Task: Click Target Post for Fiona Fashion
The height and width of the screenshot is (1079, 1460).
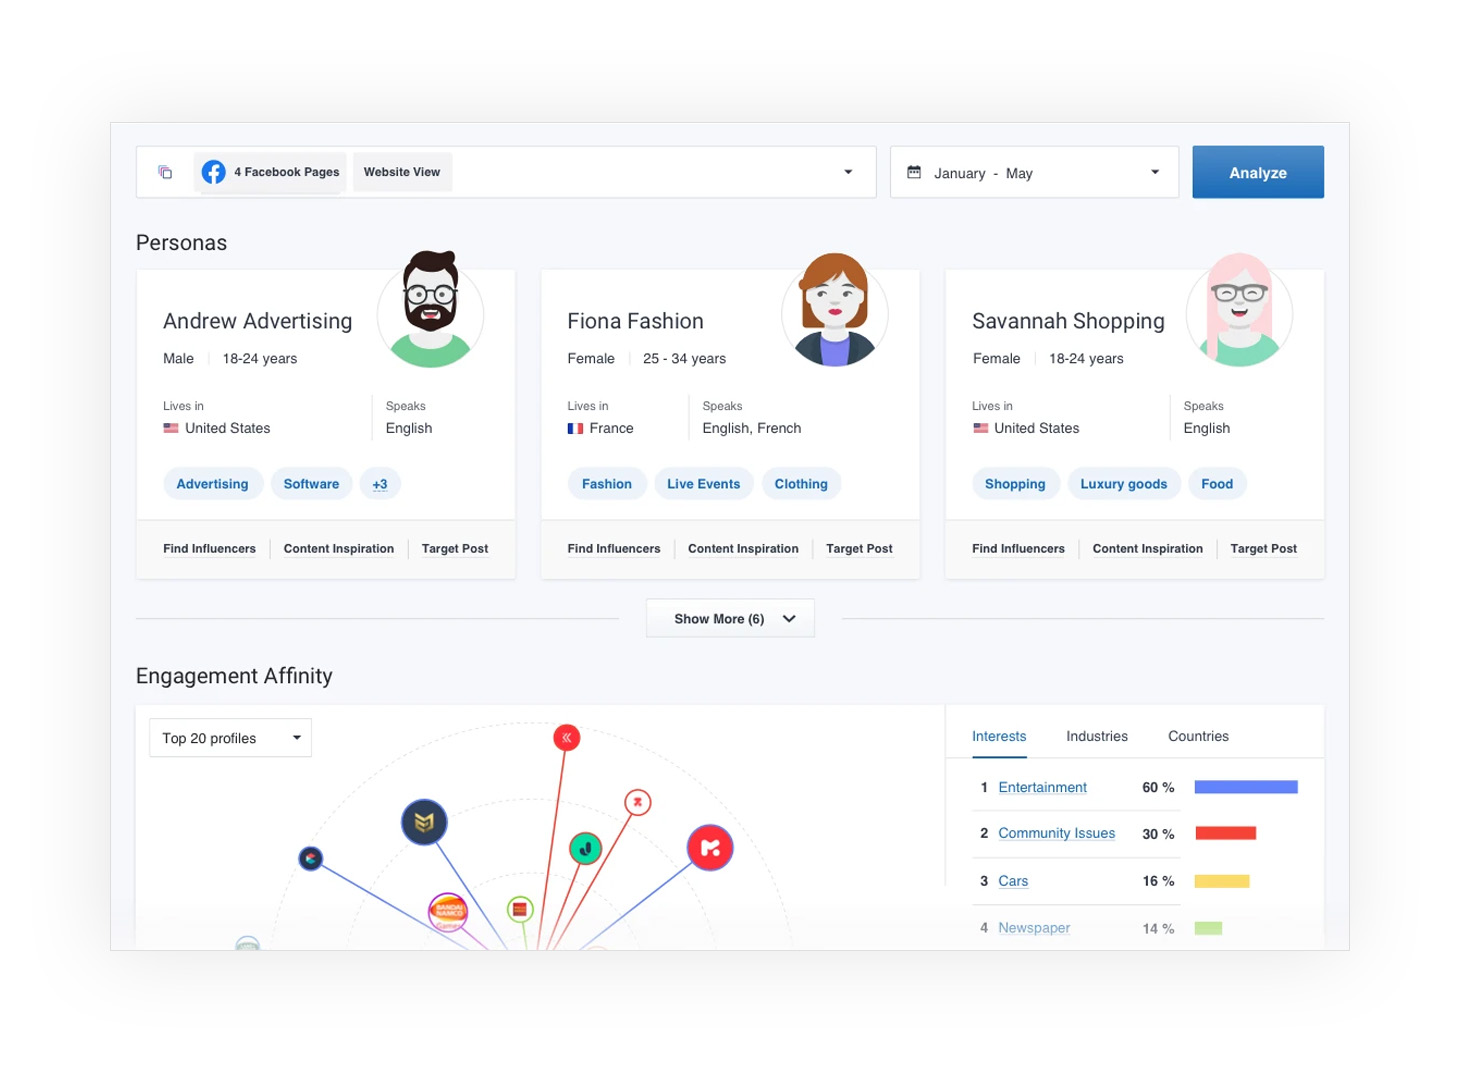Action: coord(859,549)
